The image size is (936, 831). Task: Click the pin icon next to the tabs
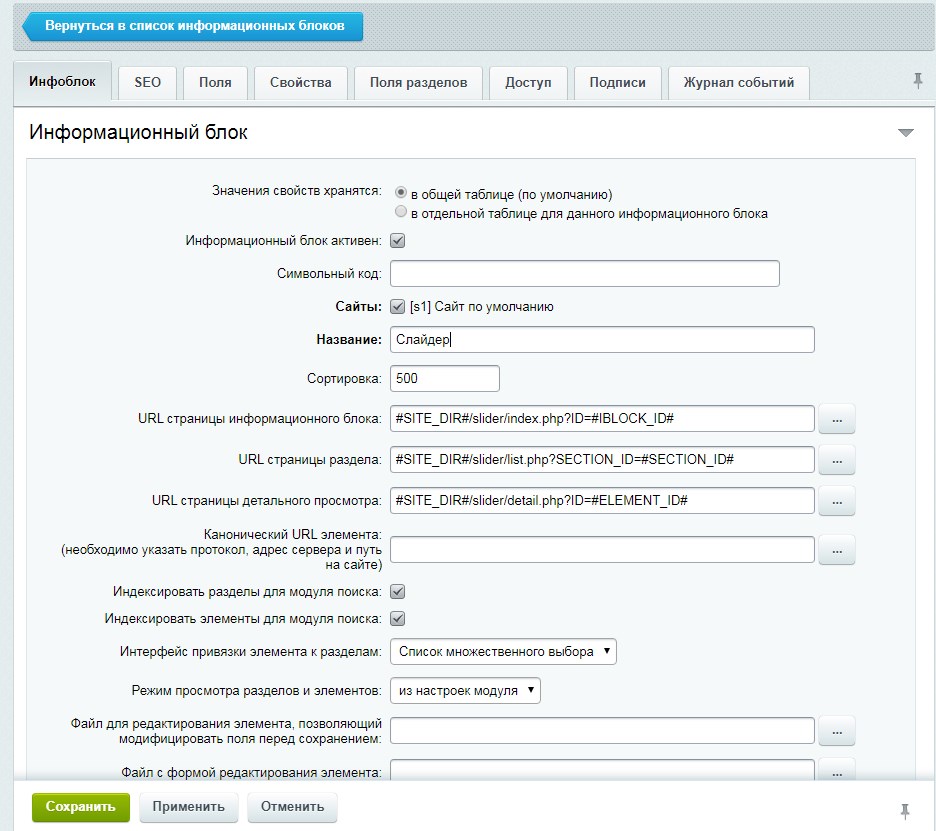pos(918,81)
